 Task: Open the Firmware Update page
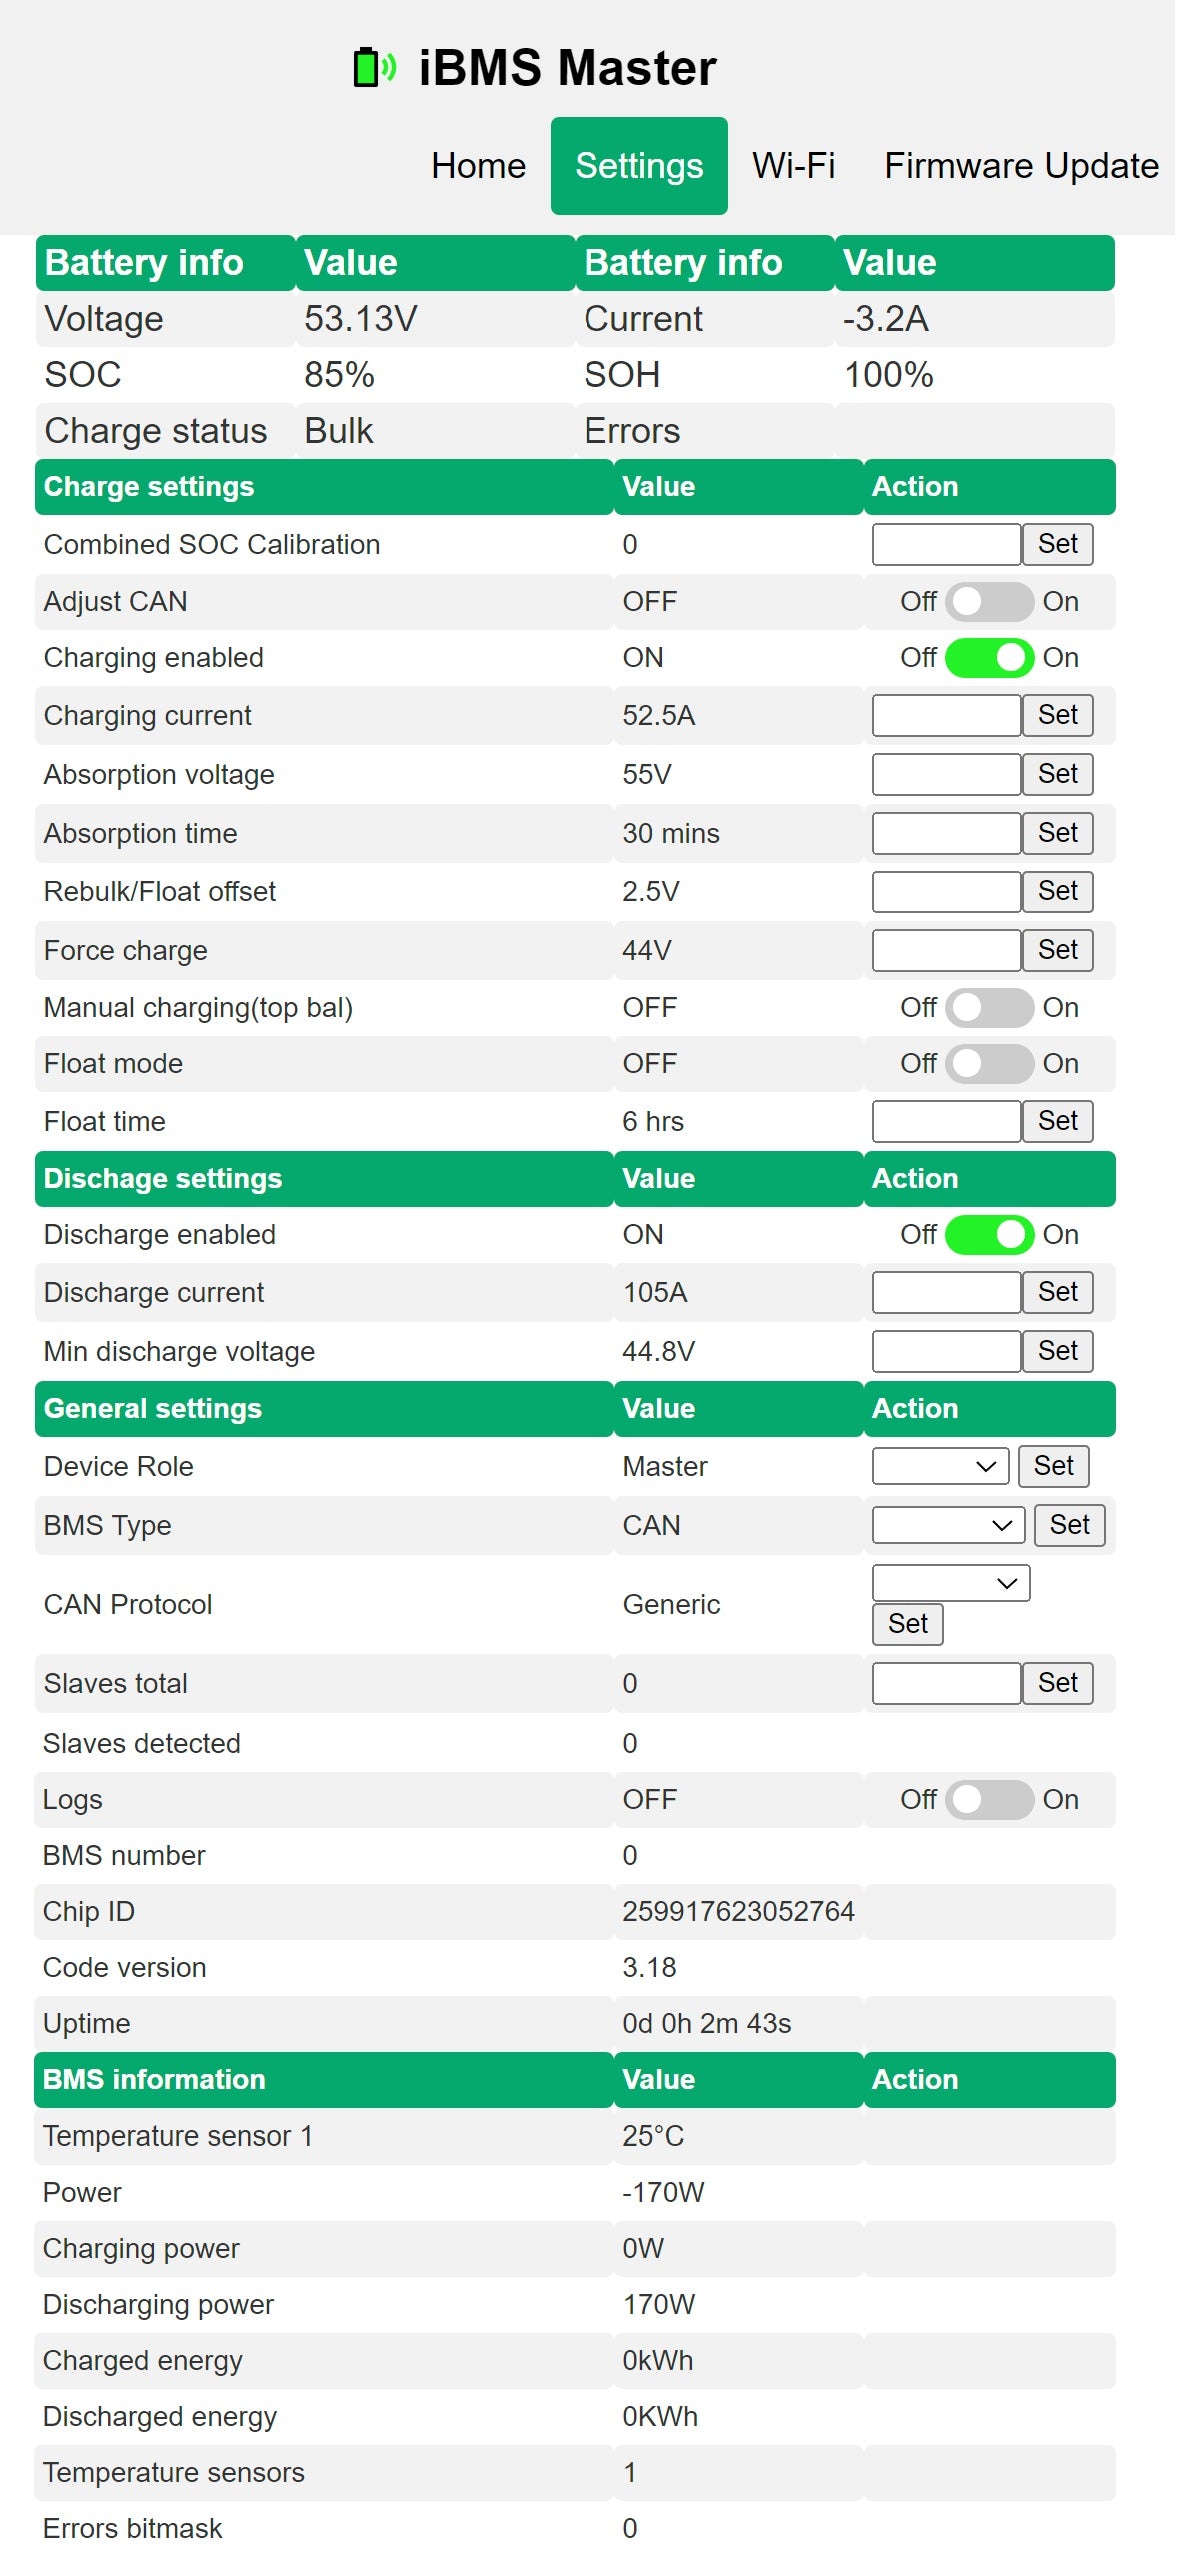coord(1020,166)
